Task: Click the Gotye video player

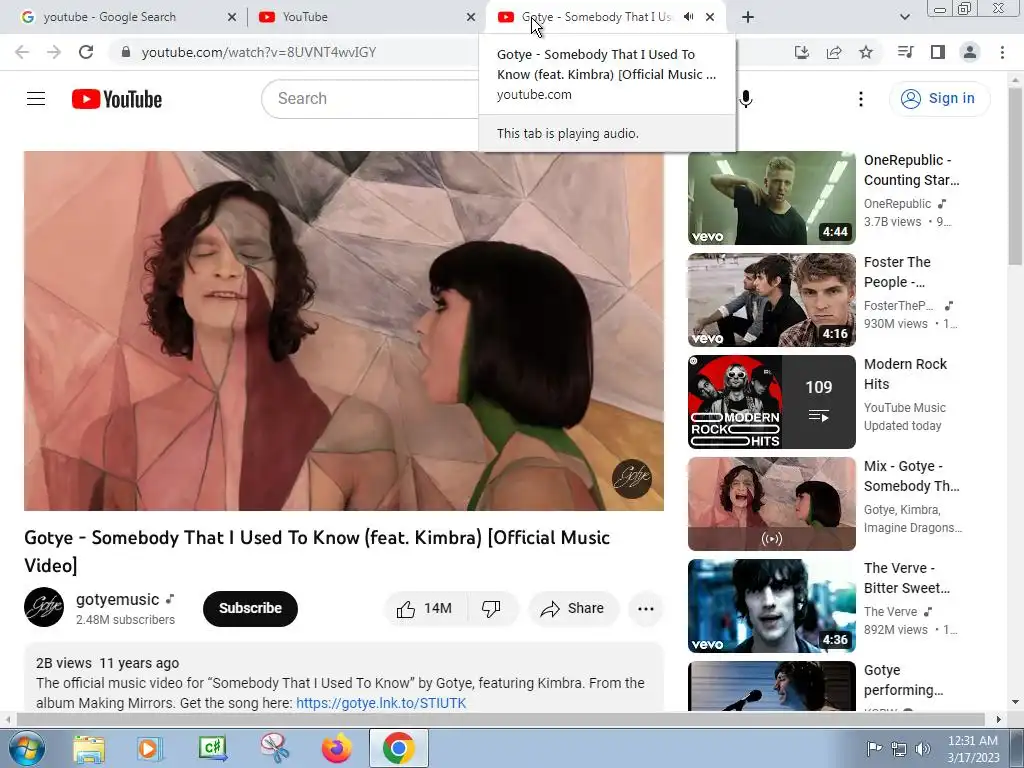Action: 344,331
